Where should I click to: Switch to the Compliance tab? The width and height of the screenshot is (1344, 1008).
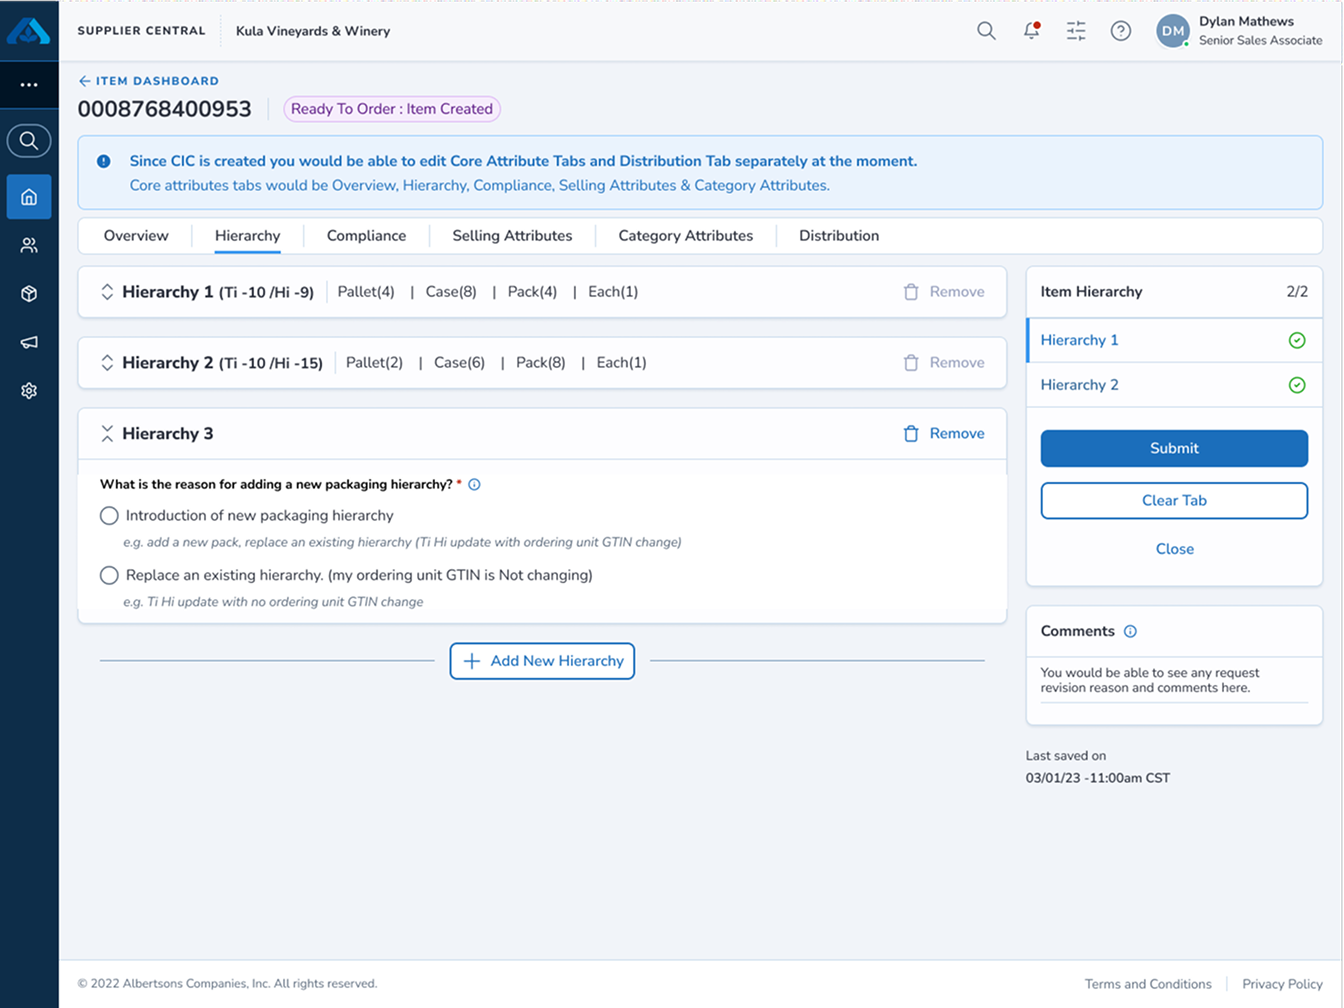366,235
